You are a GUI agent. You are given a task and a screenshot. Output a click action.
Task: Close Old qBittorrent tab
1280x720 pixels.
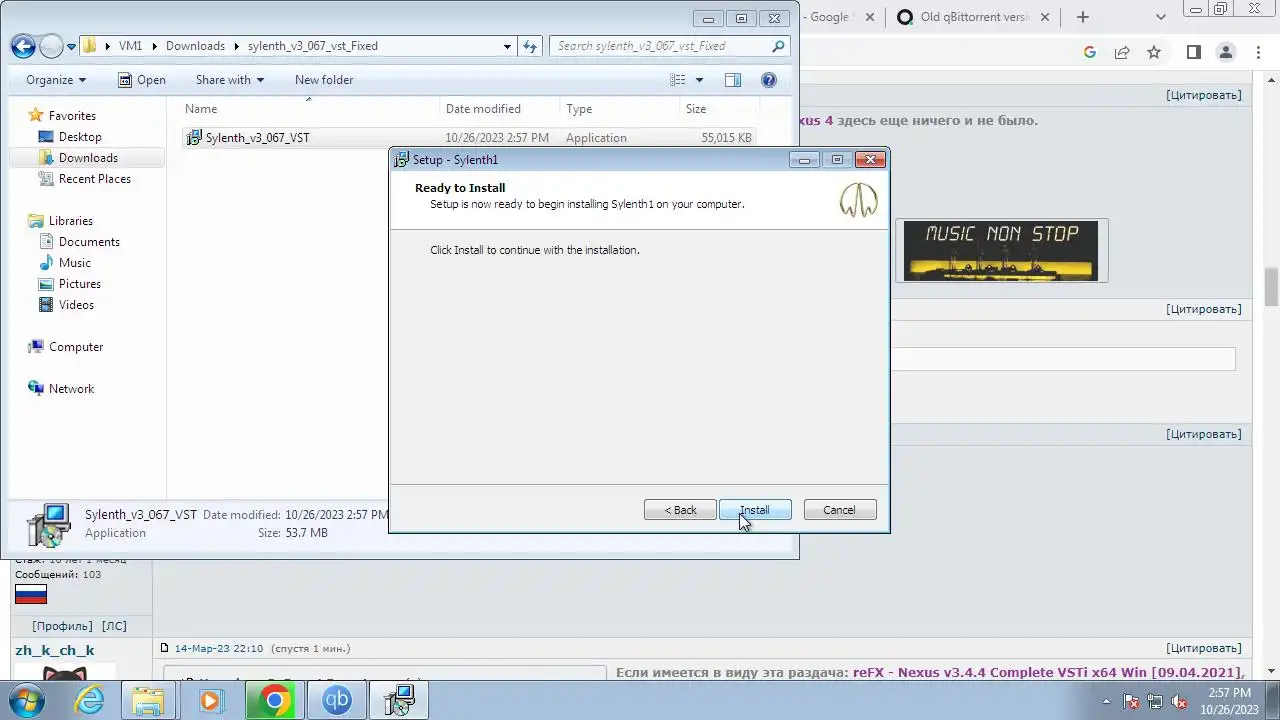coord(1046,17)
